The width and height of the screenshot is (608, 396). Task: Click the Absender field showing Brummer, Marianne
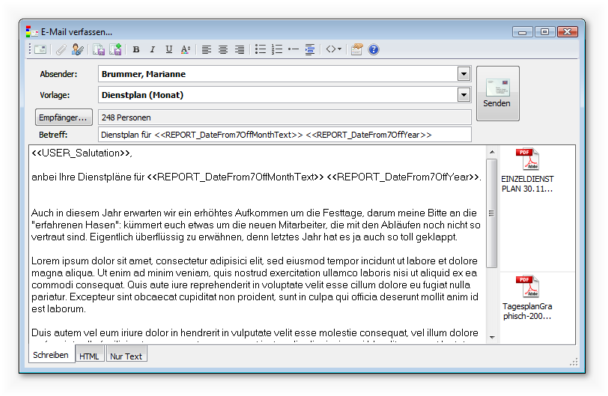click(x=284, y=74)
